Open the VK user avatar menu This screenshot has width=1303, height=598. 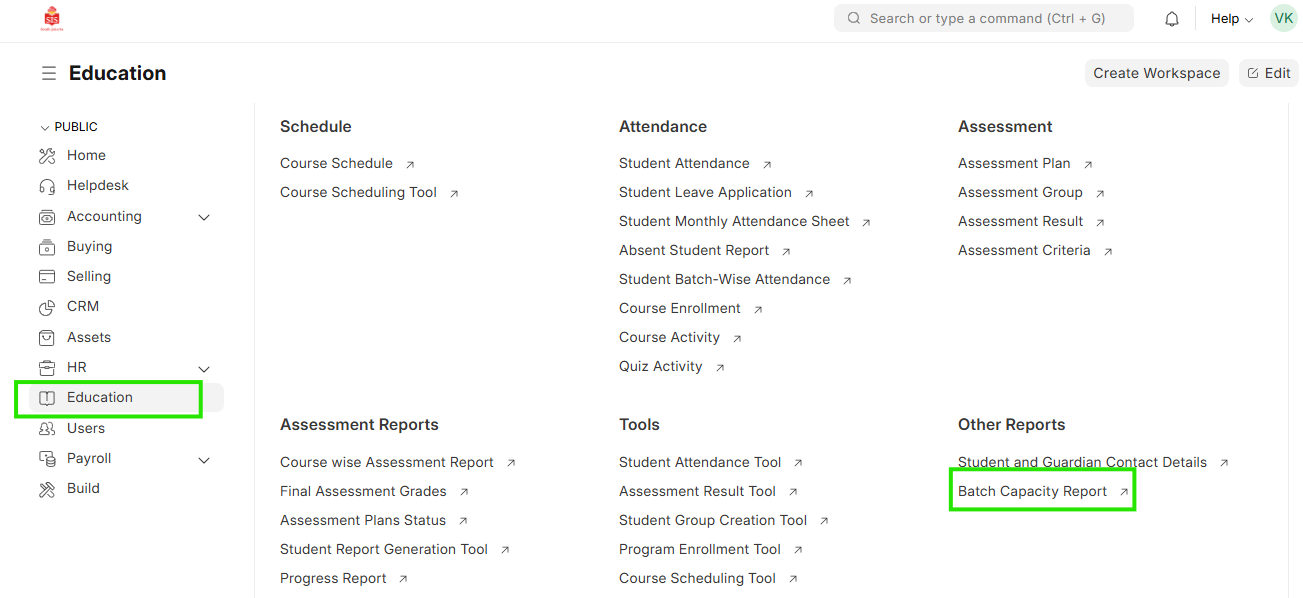(1283, 18)
